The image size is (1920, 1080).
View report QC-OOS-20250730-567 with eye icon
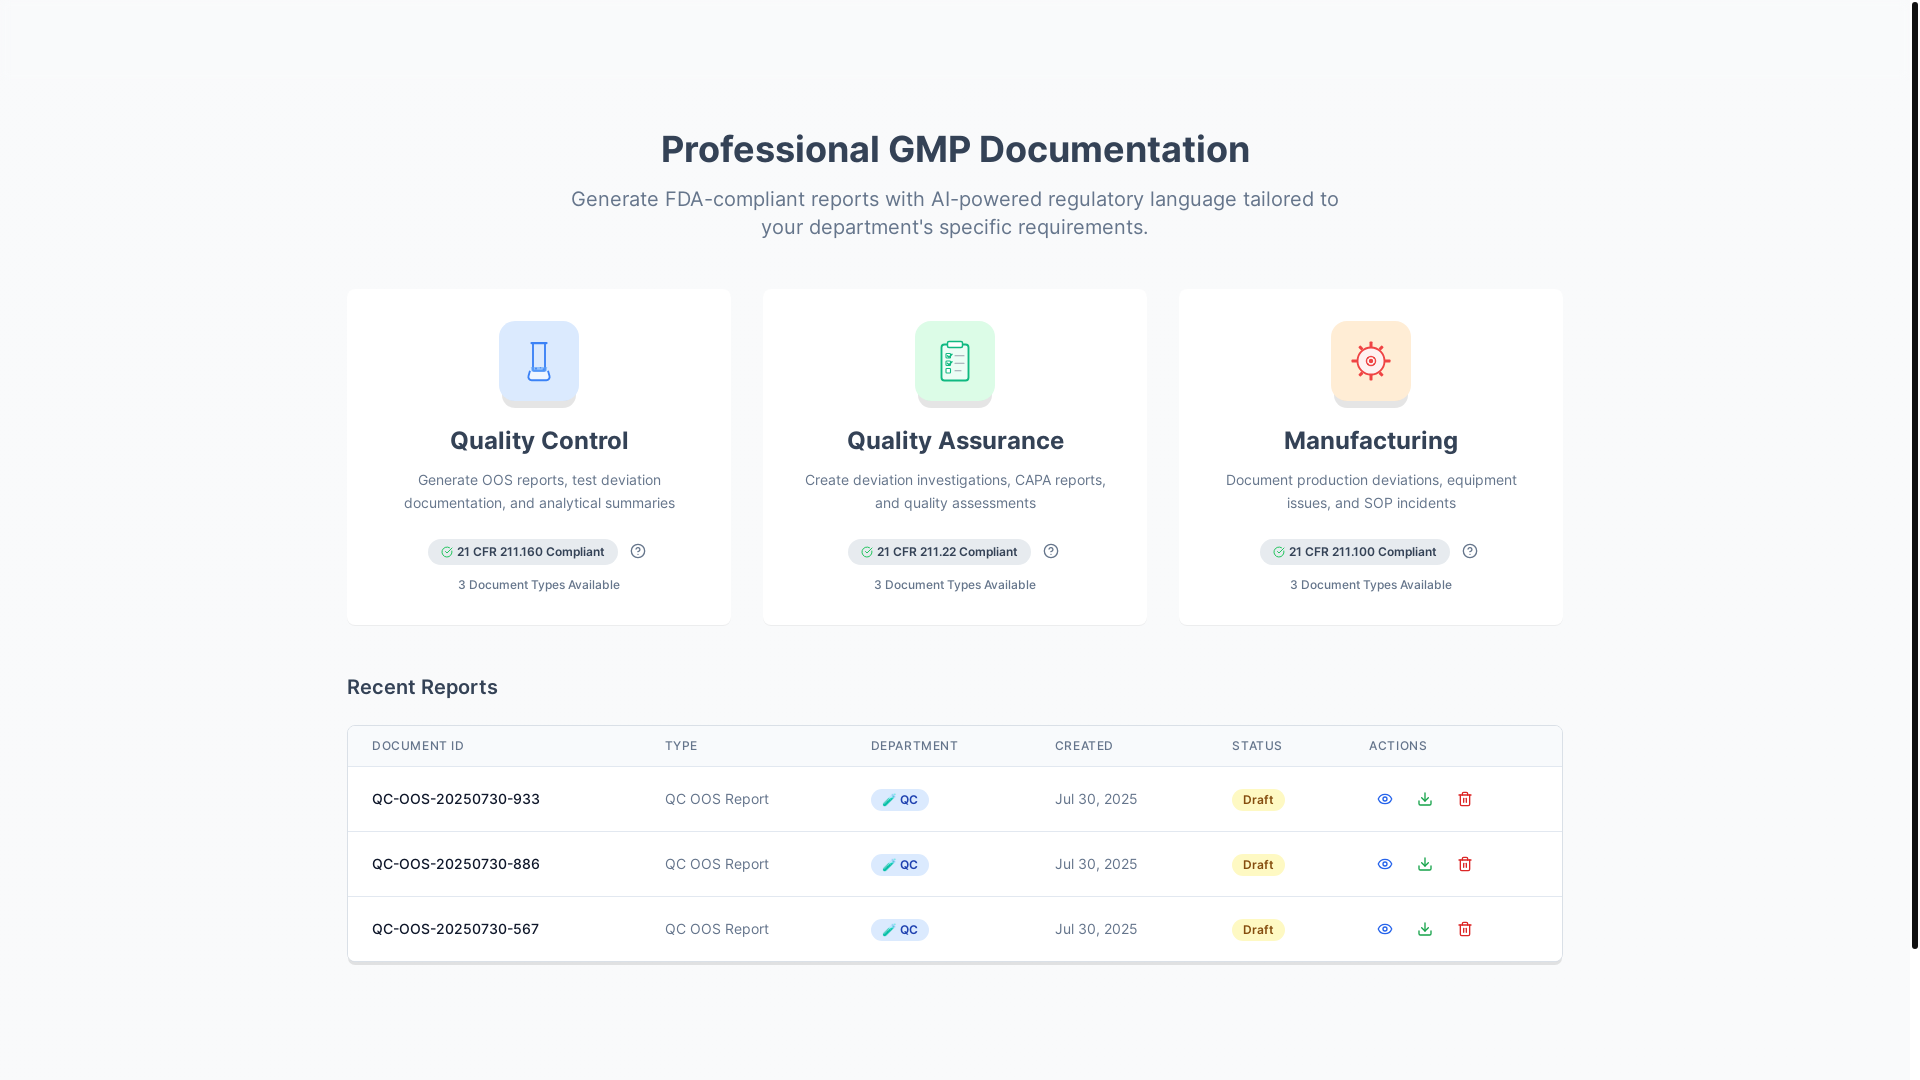[x=1385, y=929]
